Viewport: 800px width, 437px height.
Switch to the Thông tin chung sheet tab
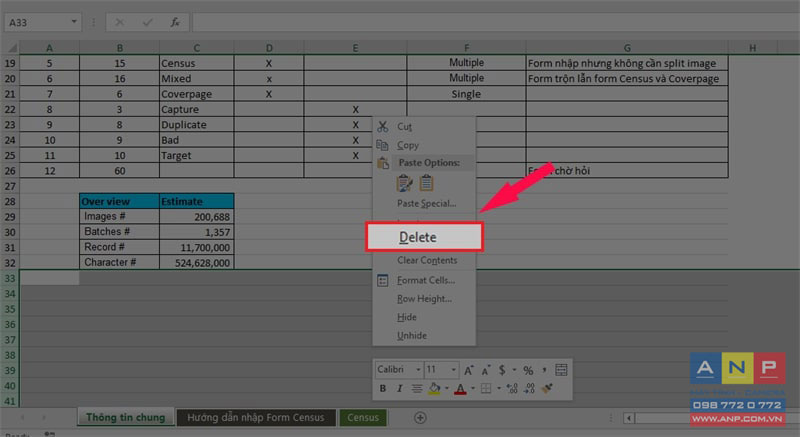[x=126, y=418]
